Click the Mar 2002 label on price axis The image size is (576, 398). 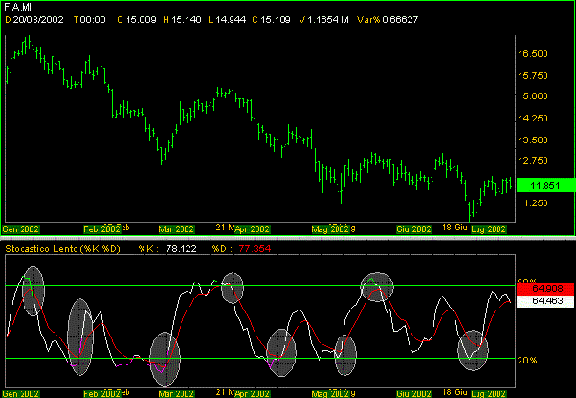(x=176, y=229)
